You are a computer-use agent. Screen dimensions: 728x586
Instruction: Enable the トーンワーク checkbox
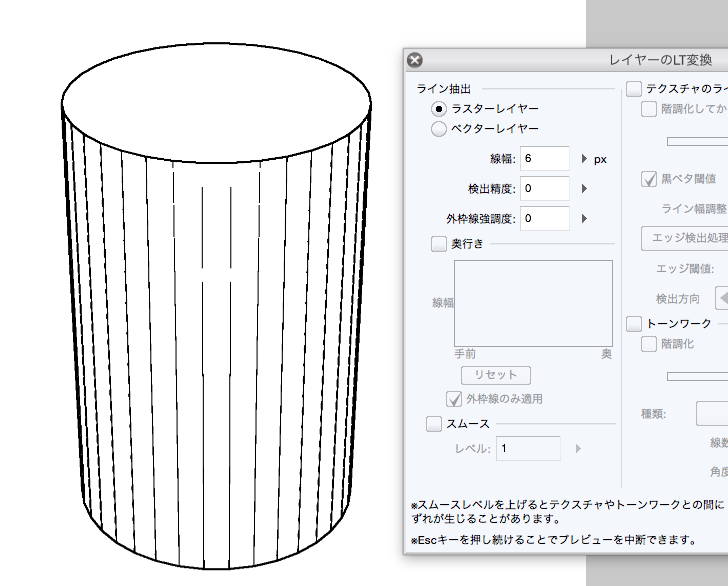pyautogui.click(x=634, y=323)
